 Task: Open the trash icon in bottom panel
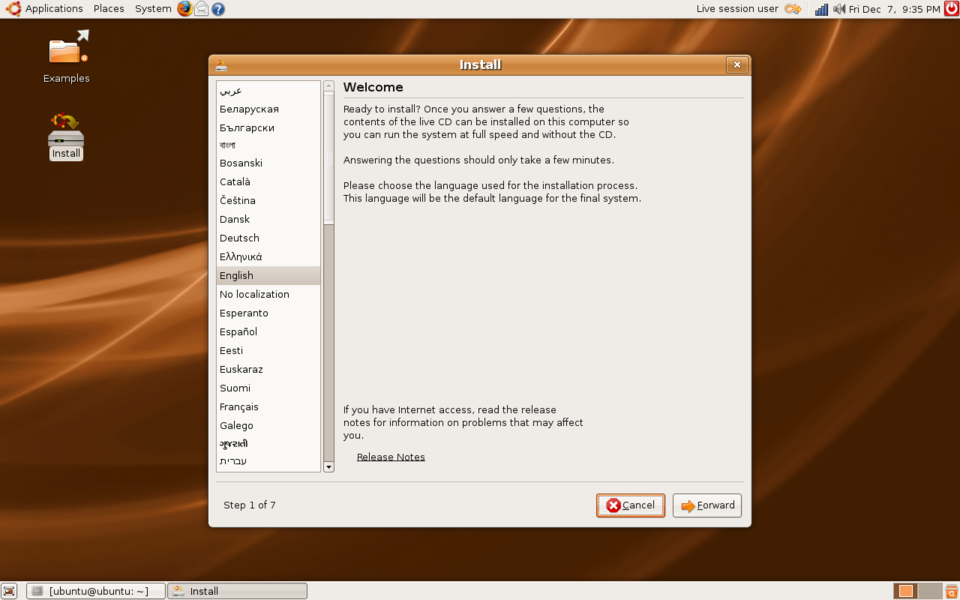tap(951, 591)
